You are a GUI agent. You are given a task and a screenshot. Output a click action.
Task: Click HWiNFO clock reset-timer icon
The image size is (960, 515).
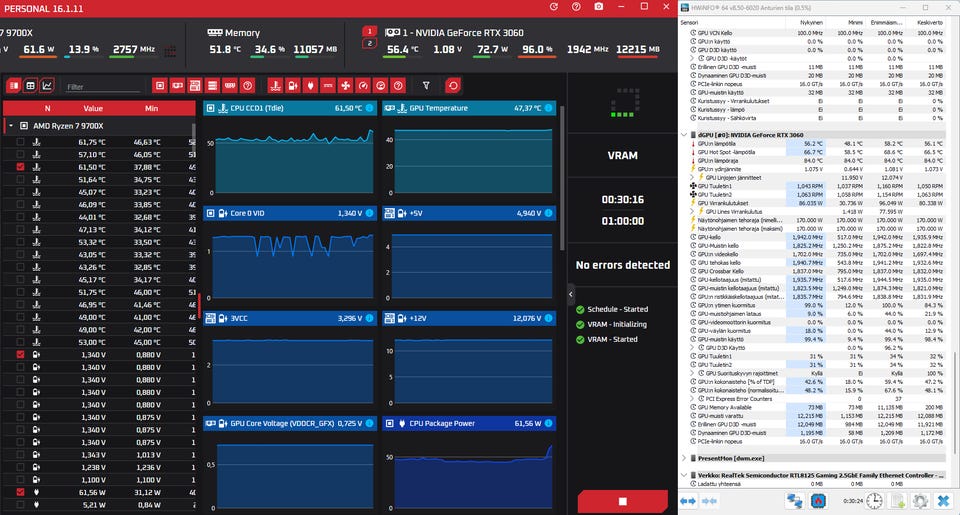[874, 501]
